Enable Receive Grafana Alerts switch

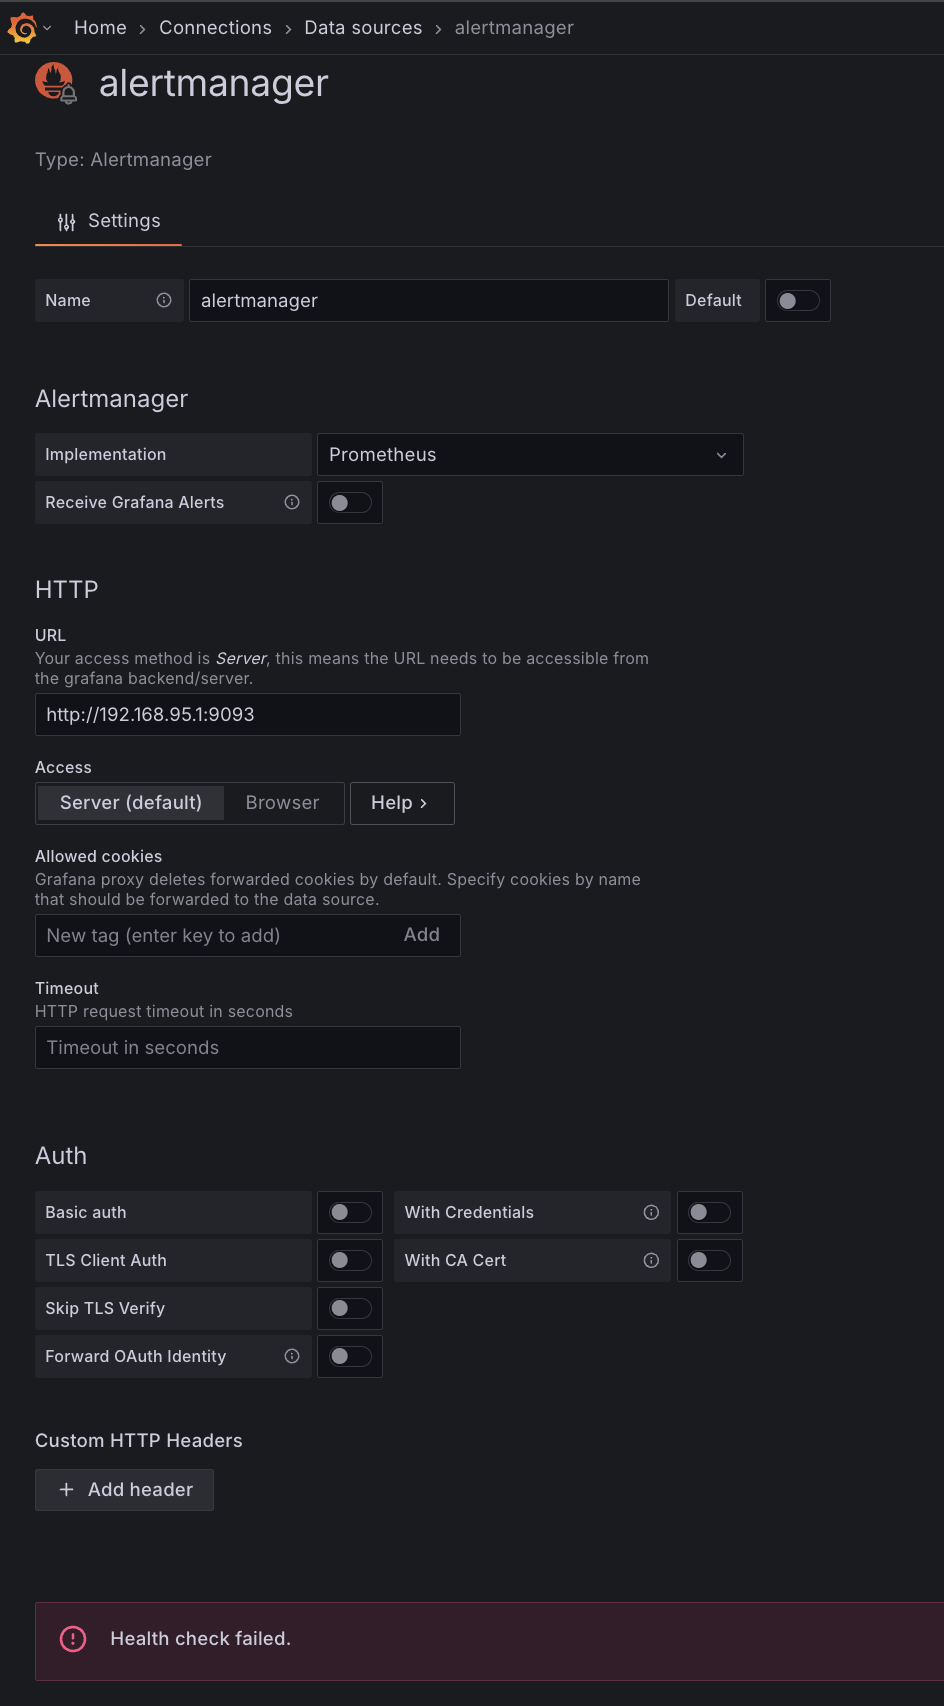click(x=350, y=502)
